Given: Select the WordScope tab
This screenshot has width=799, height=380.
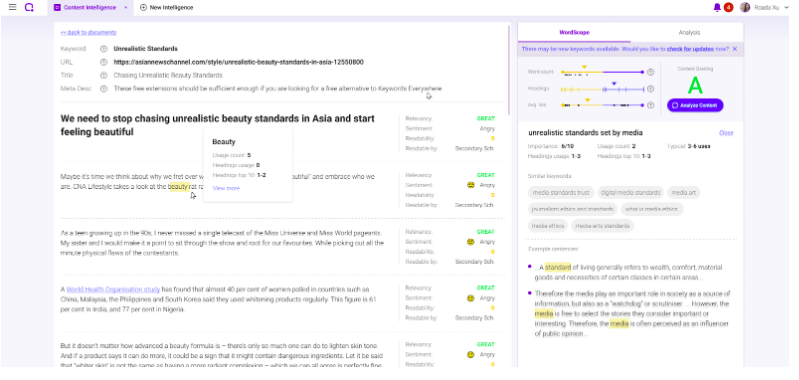Looking at the screenshot, I should click(x=574, y=33).
